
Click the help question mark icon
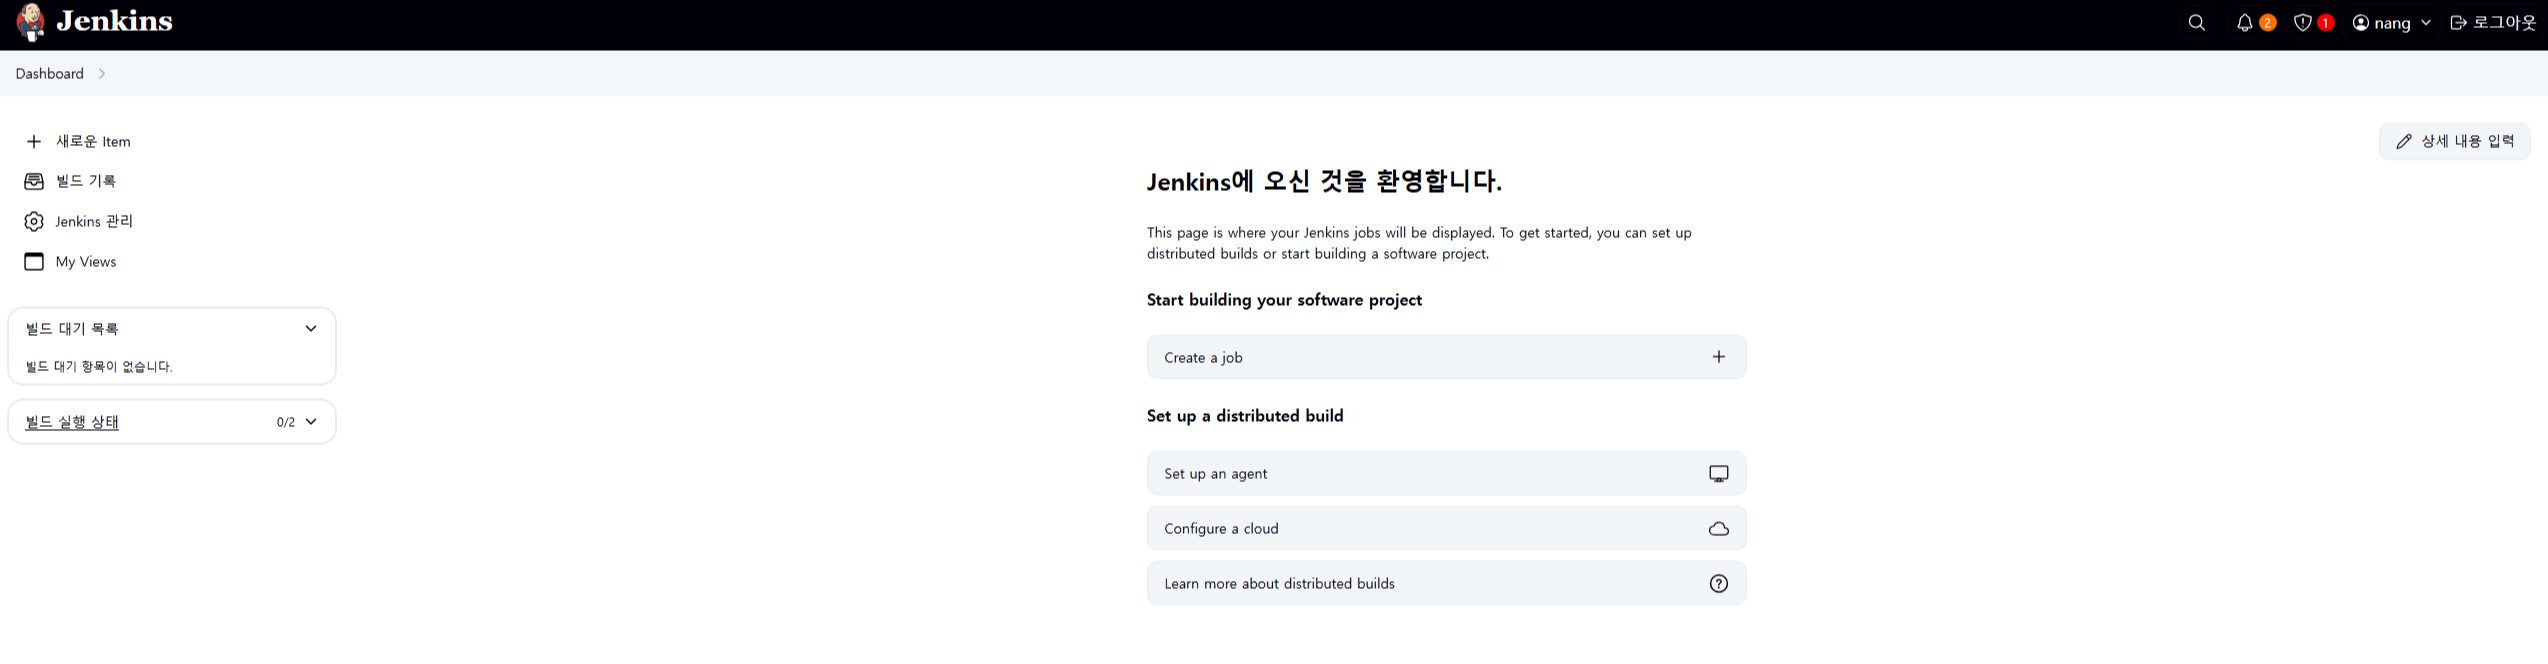(1718, 584)
